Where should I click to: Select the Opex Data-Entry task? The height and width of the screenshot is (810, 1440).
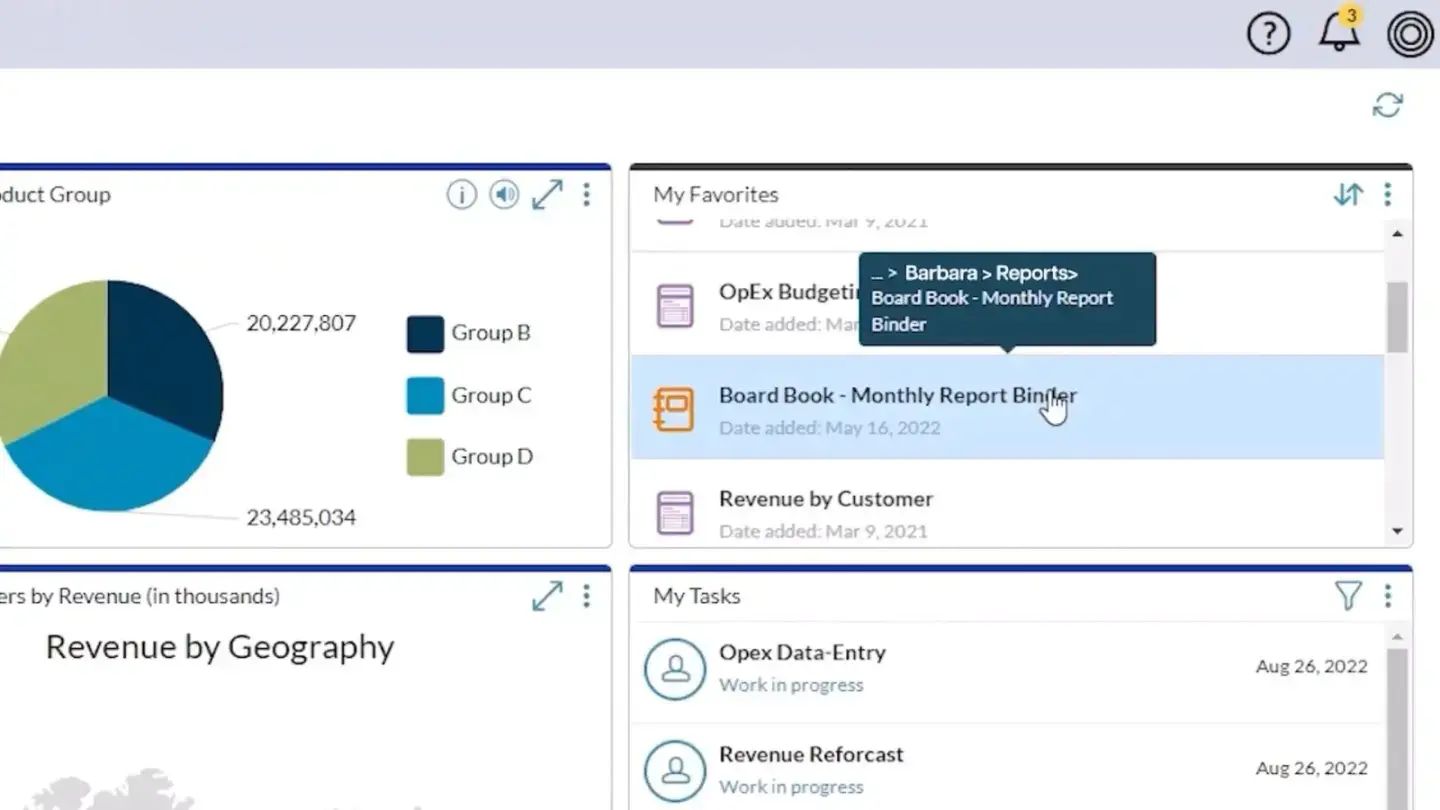[802, 652]
